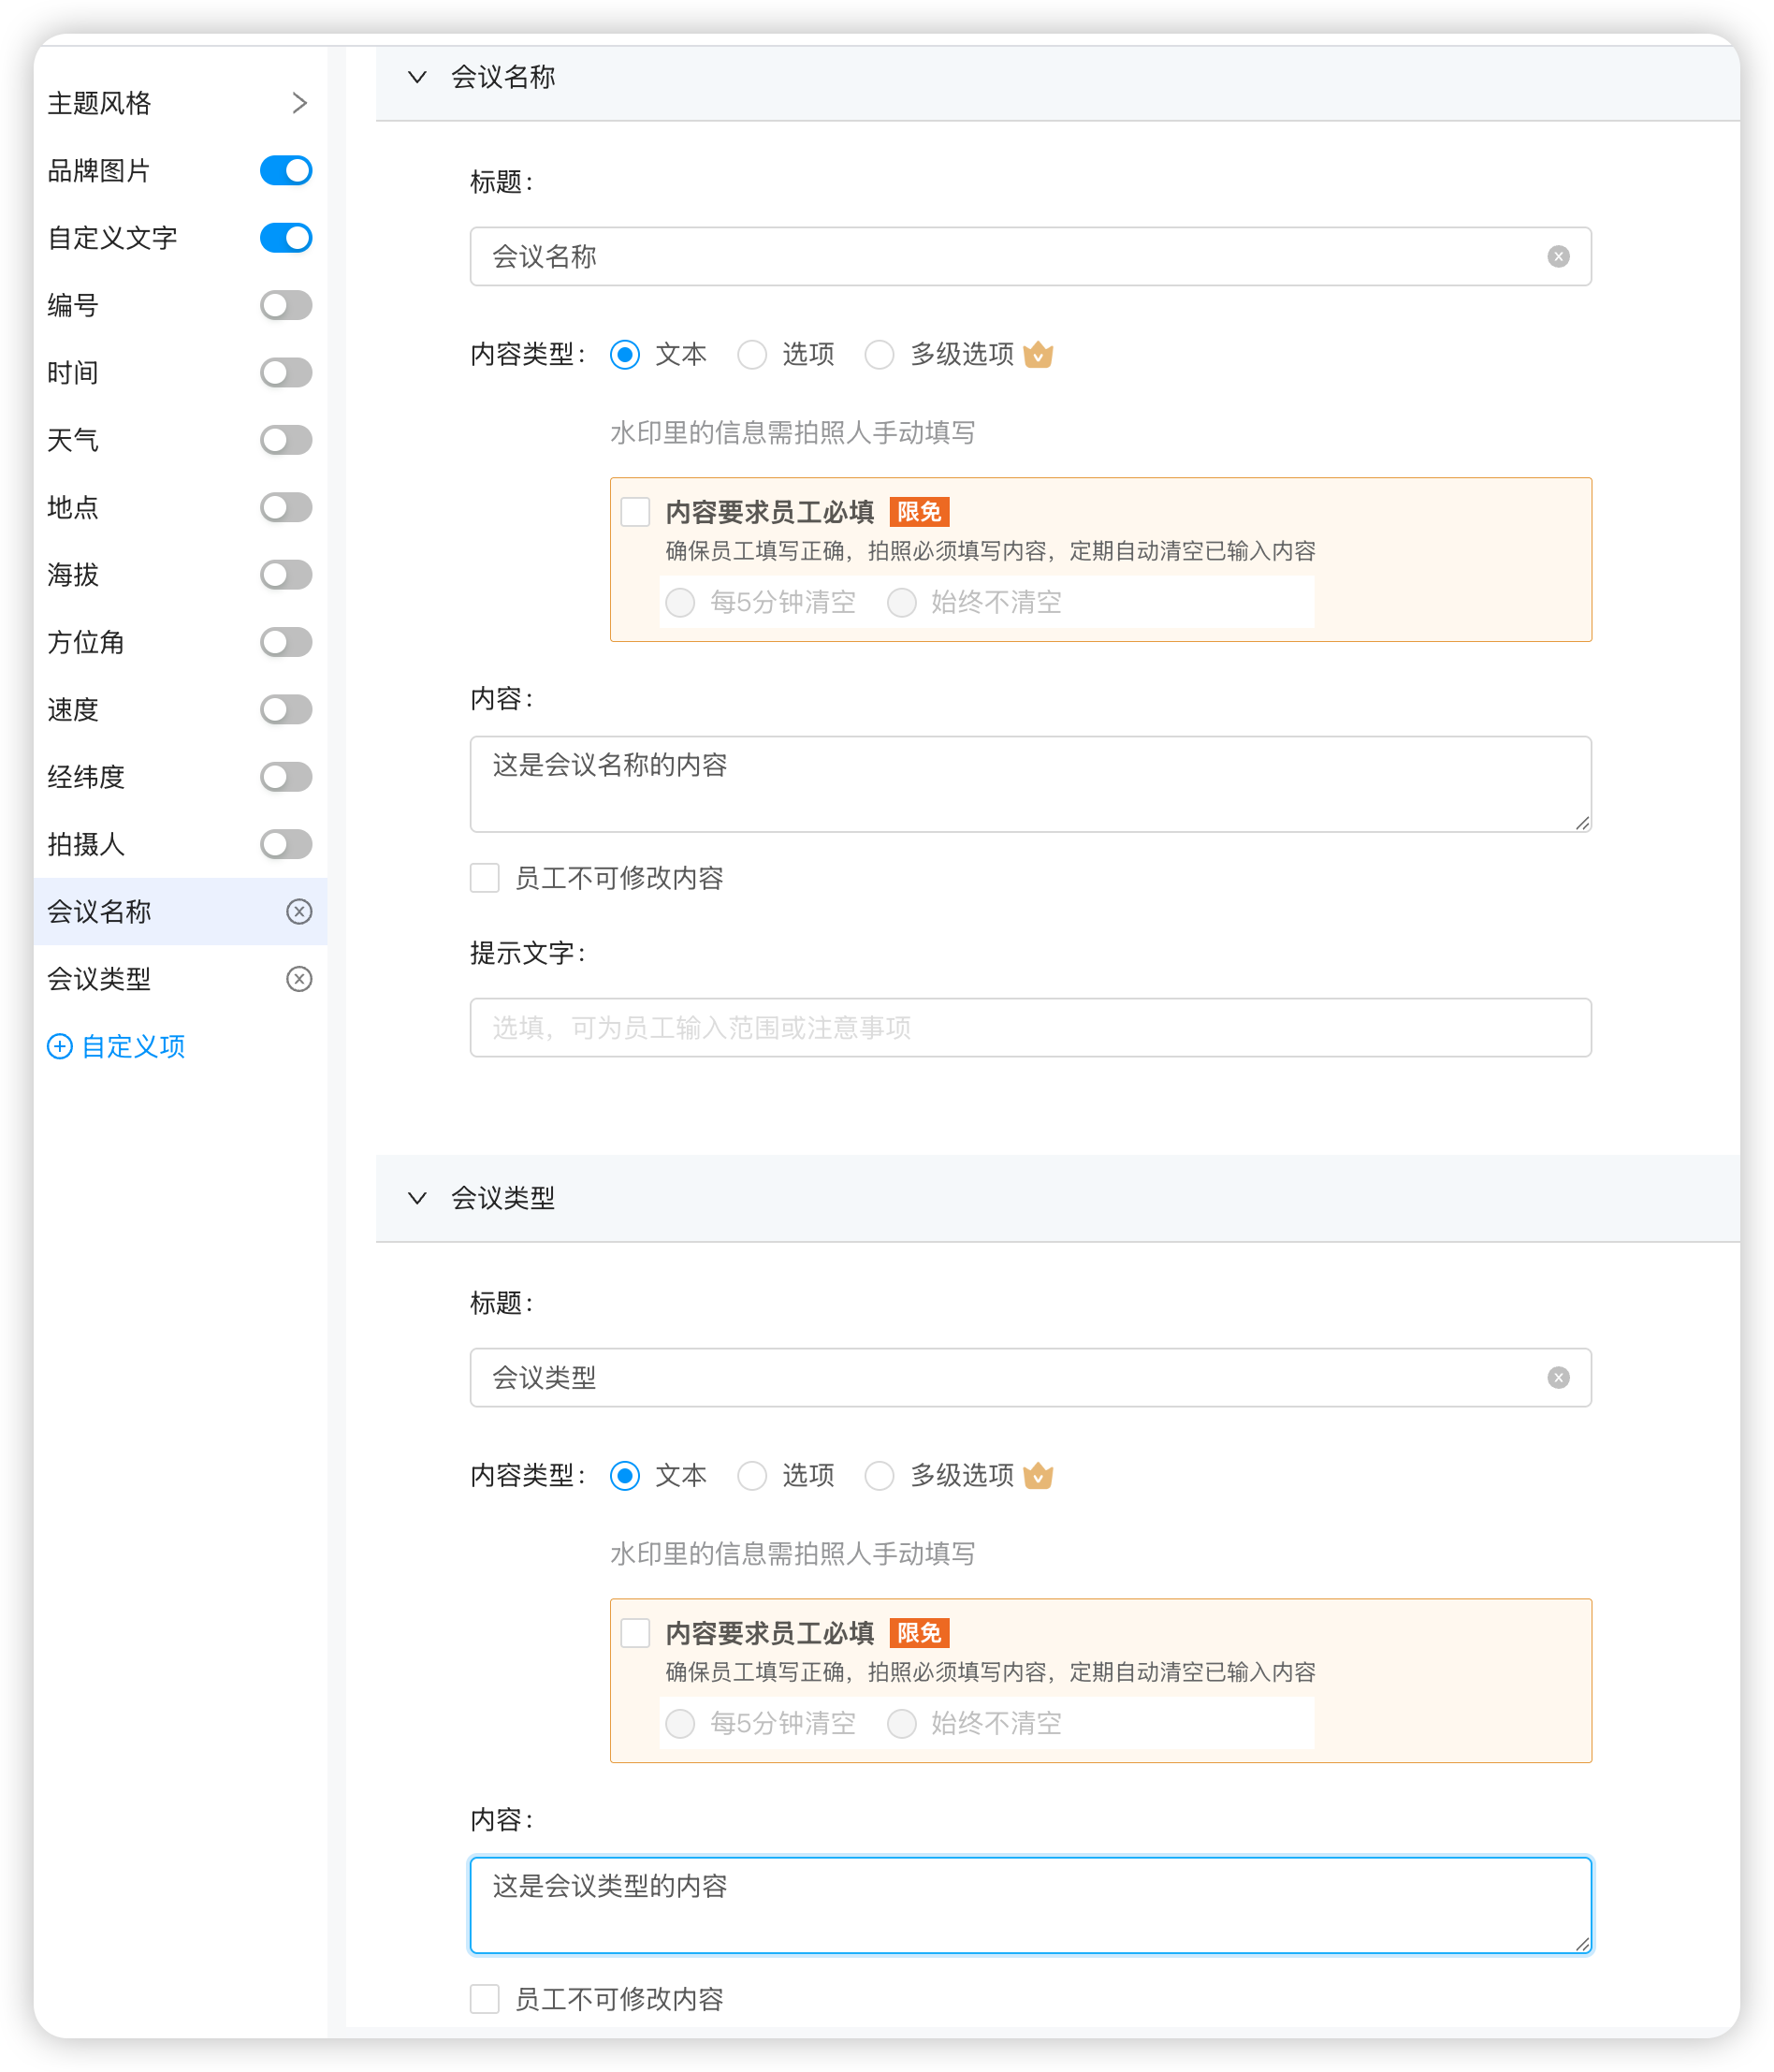This screenshot has width=1774, height=2072.
Task: Check 员工不可修改内容 for 会议名称
Action: (484, 878)
